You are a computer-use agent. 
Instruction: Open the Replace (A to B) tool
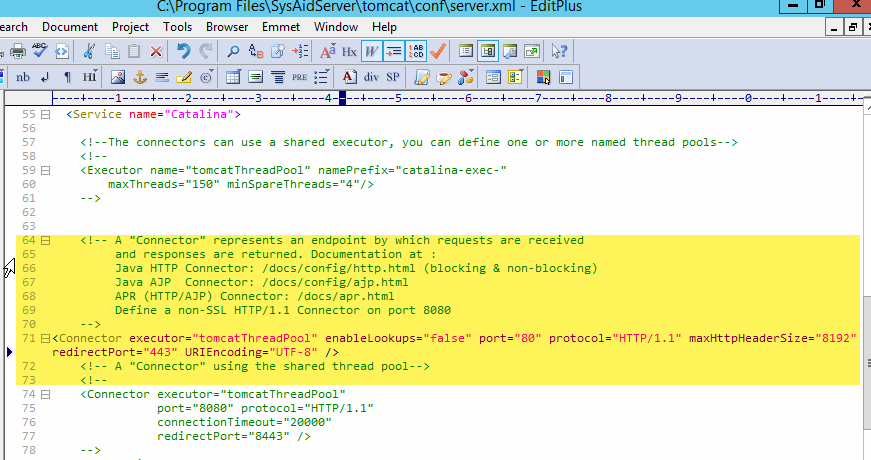coord(256,51)
